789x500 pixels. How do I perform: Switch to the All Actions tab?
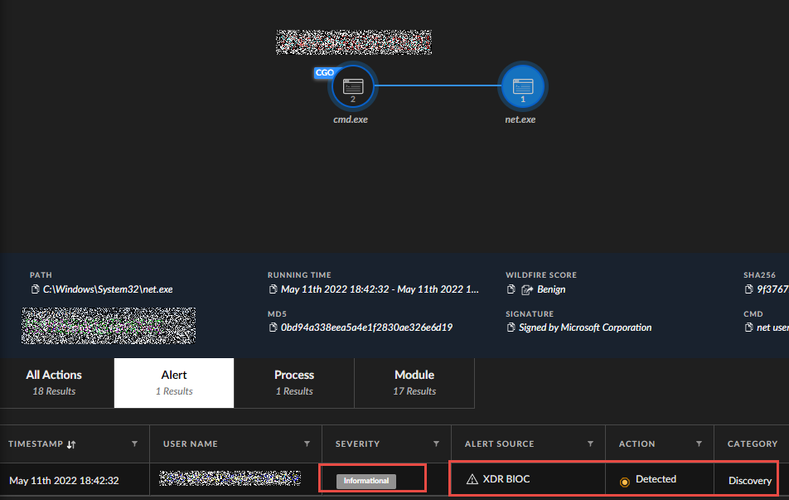pos(54,382)
